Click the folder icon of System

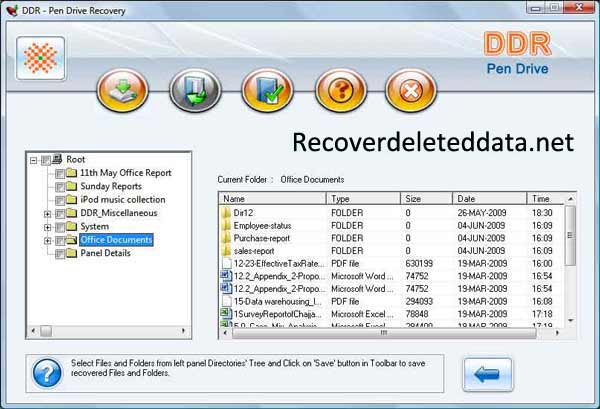72,226
